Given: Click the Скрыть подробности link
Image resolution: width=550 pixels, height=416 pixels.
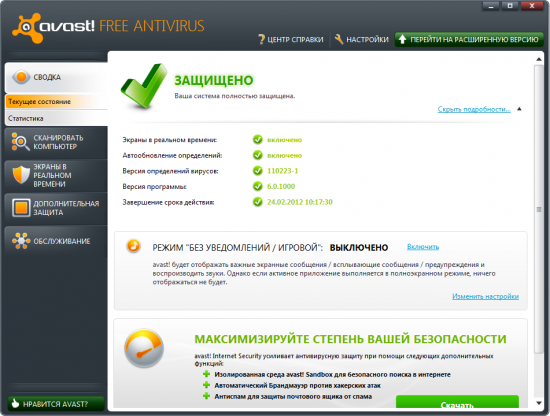Looking at the screenshot, I should coord(474,109).
